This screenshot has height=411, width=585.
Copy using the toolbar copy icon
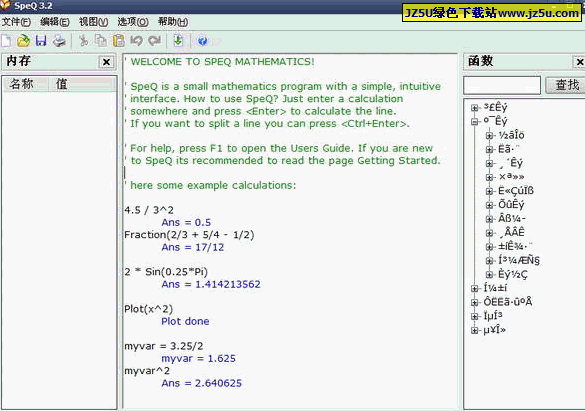(101, 41)
